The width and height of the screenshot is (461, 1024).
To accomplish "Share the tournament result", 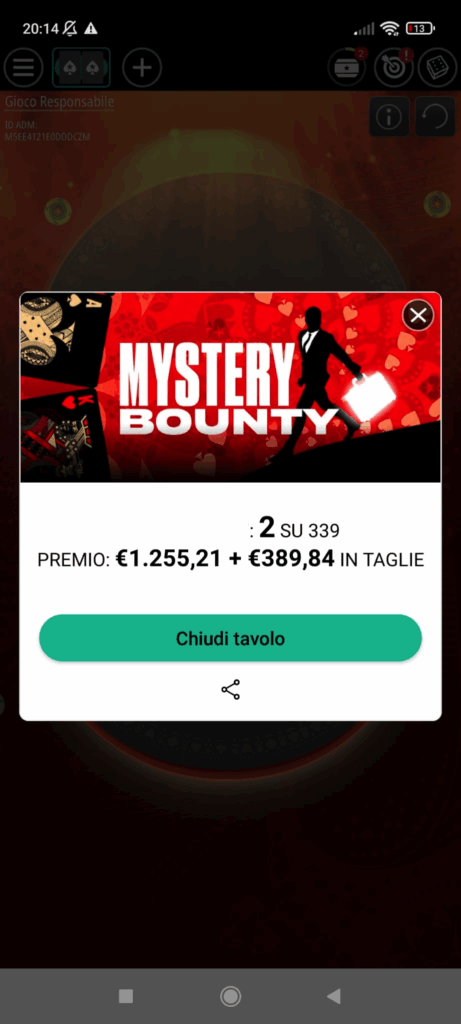I will (230, 690).
